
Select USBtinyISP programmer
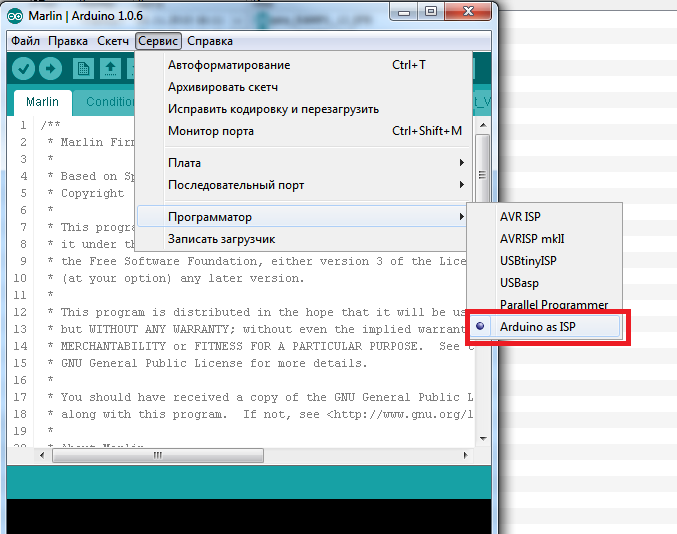click(545, 261)
